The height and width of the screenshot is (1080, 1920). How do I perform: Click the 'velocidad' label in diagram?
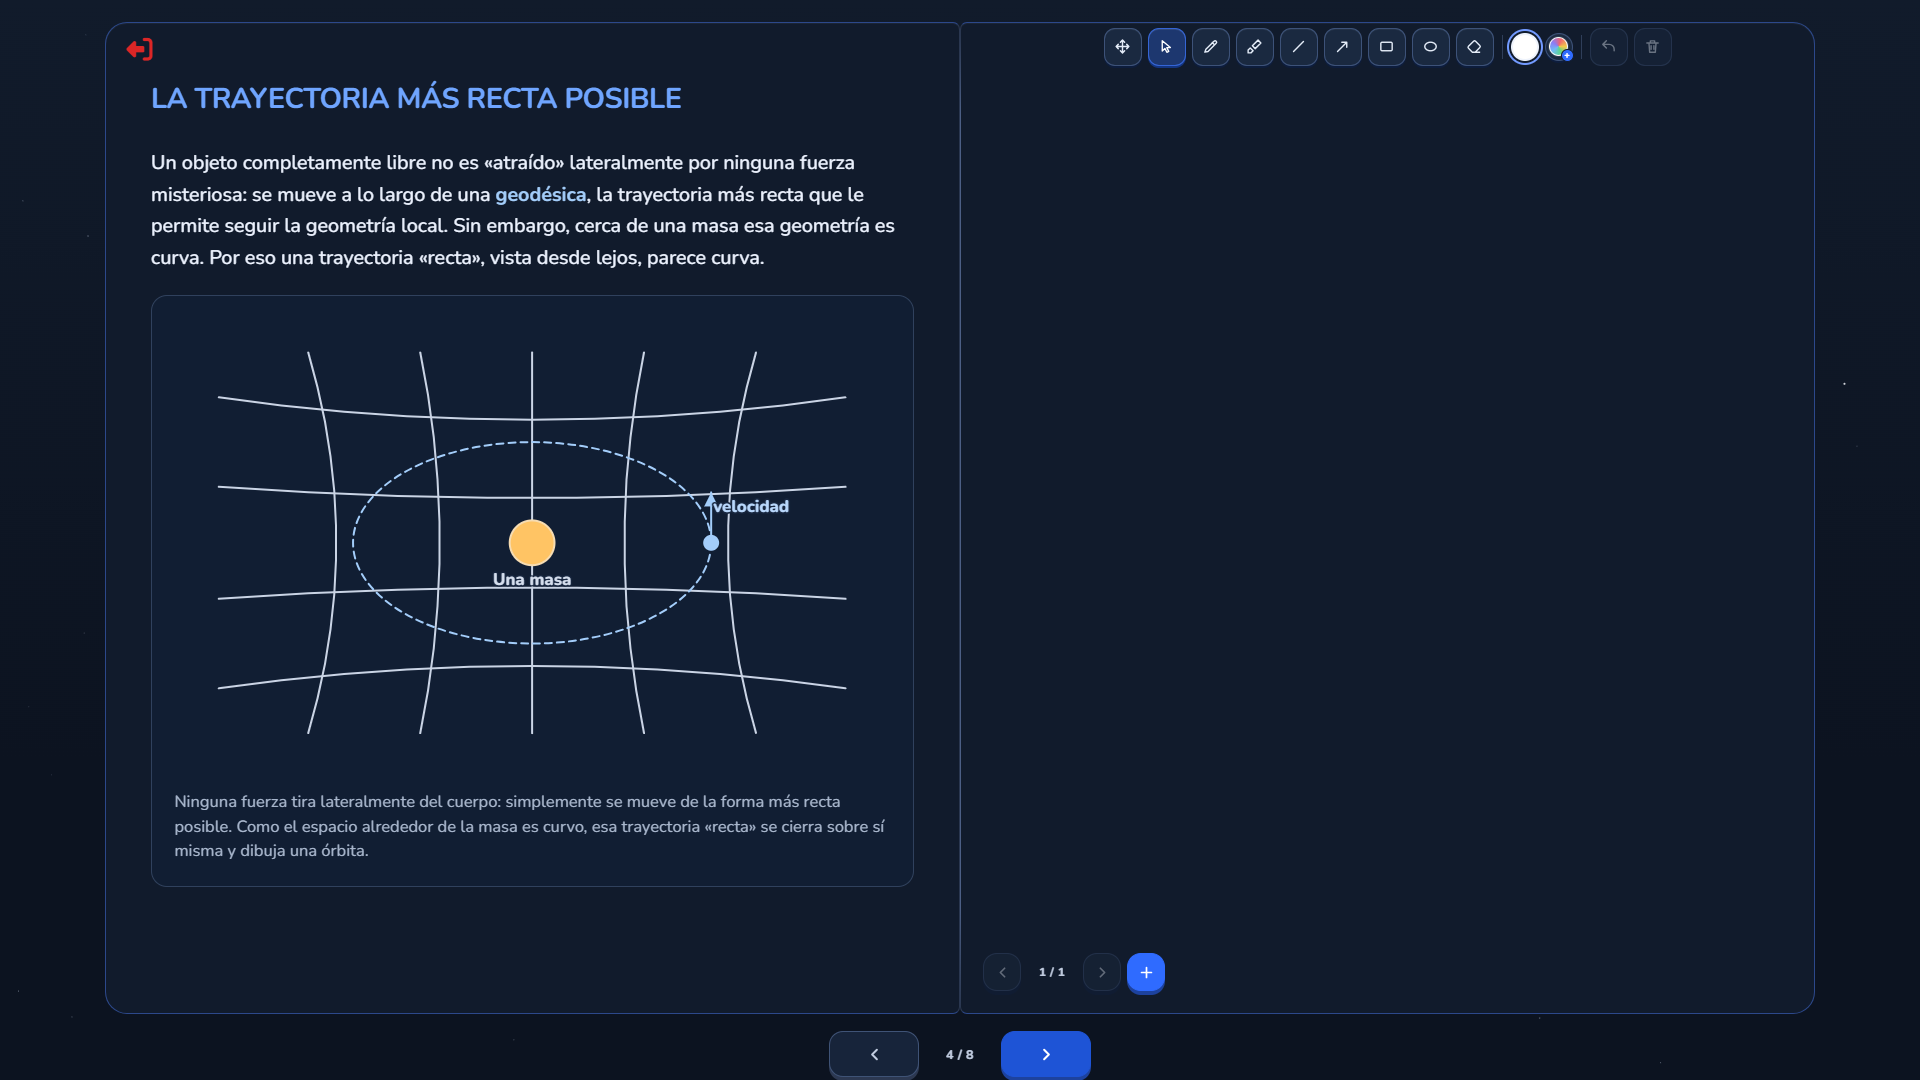click(751, 506)
